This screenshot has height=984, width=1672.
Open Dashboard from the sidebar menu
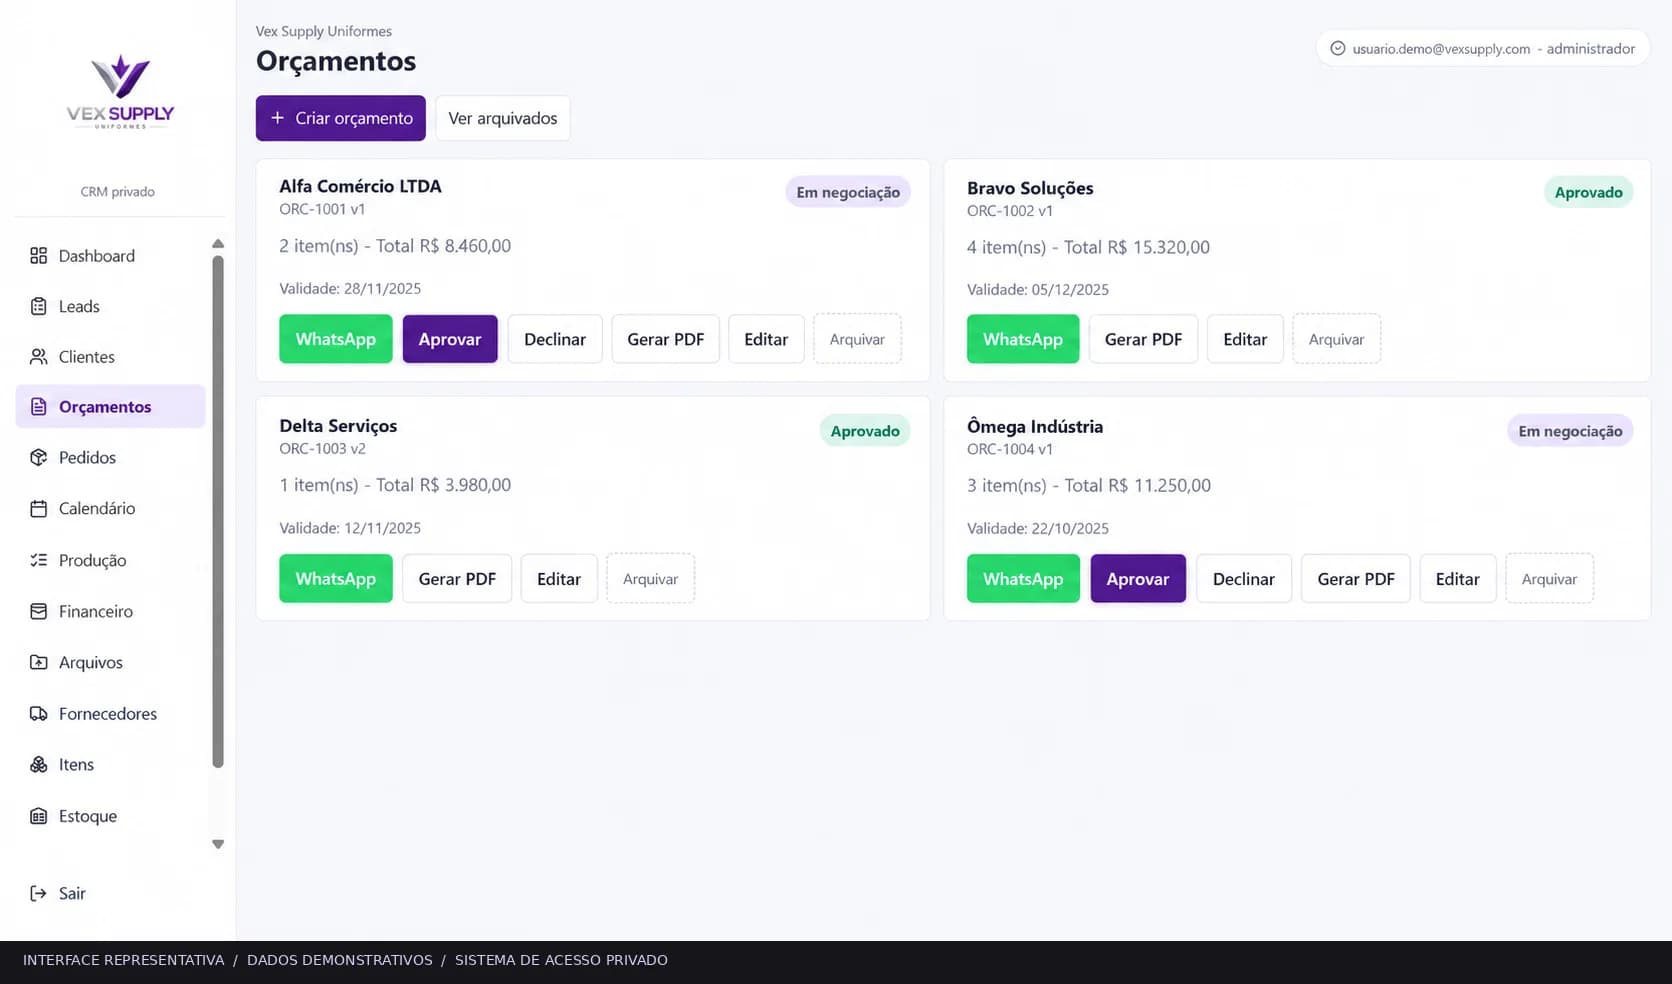pos(111,256)
